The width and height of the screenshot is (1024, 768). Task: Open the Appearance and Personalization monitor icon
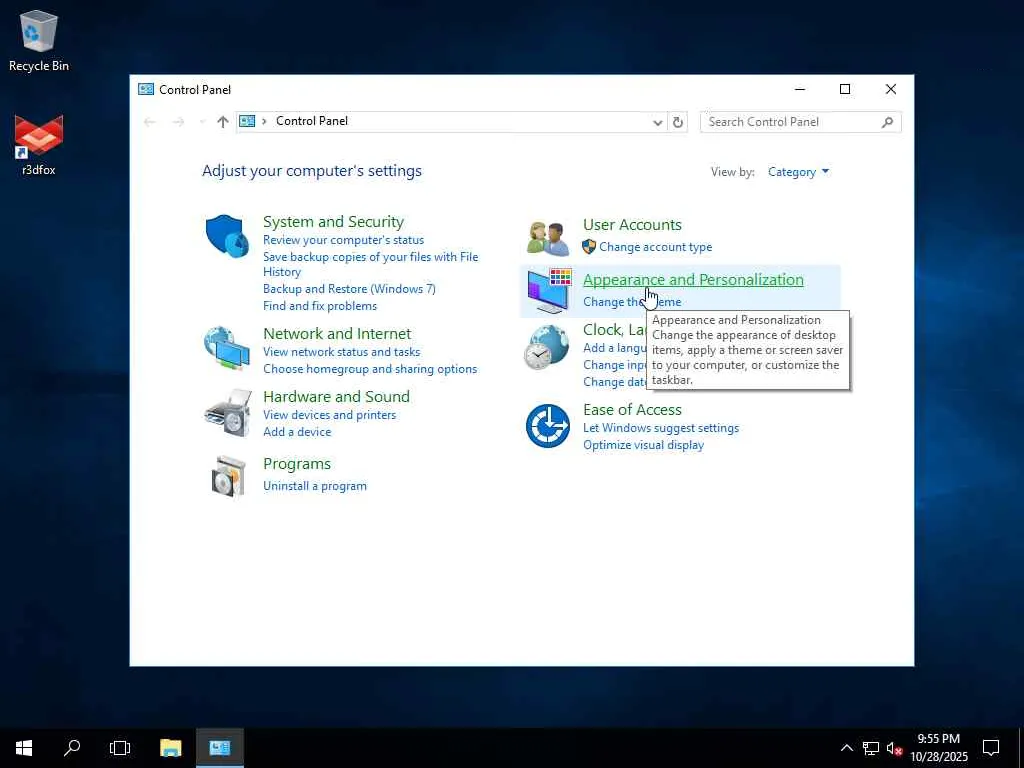pyautogui.click(x=549, y=291)
